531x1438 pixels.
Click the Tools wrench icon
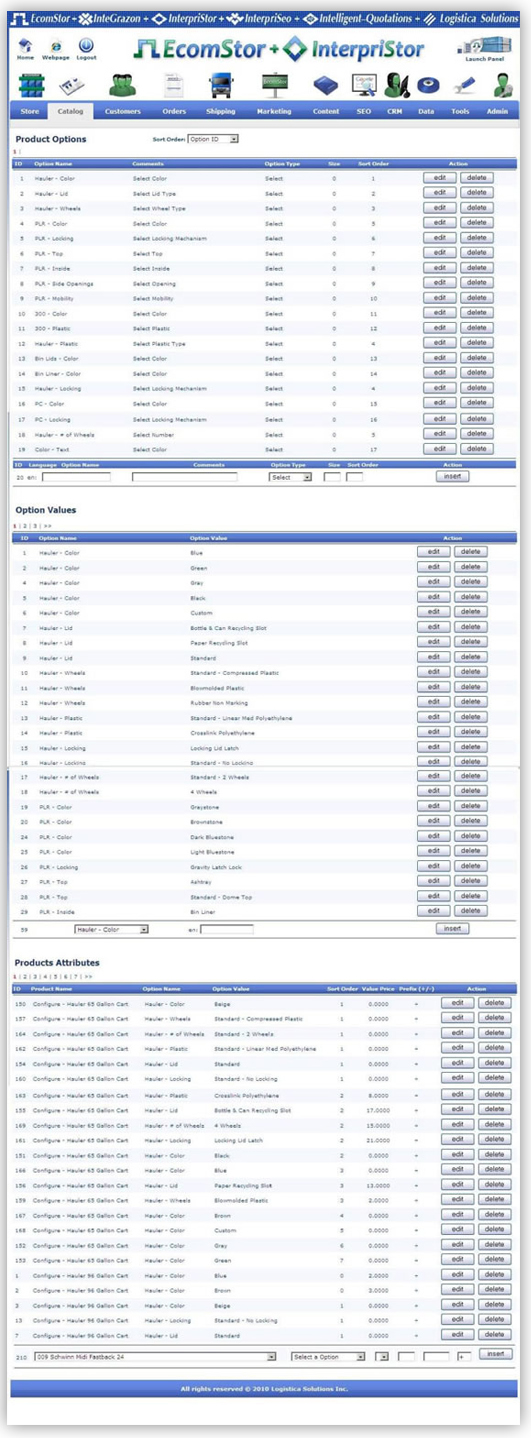(x=460, y=86)
